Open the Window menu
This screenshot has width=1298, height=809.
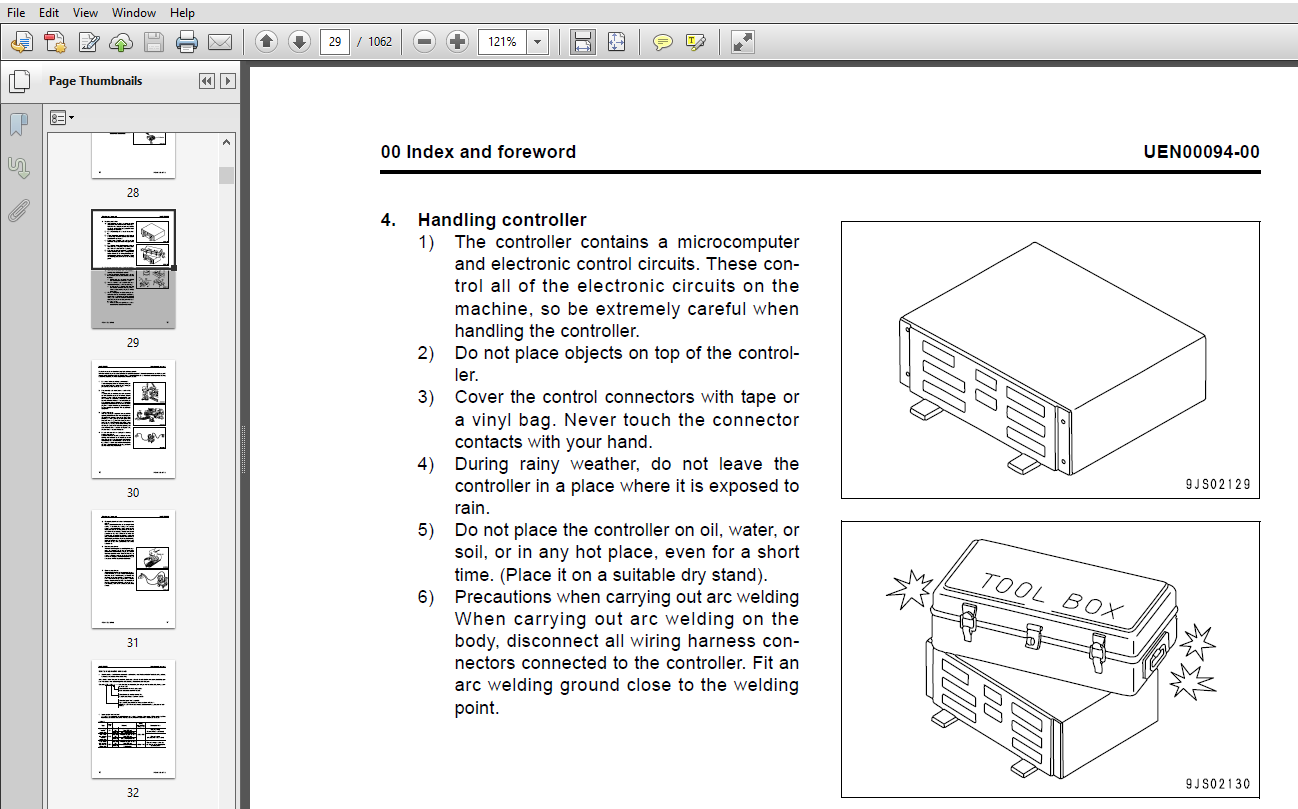click(134, 13)
